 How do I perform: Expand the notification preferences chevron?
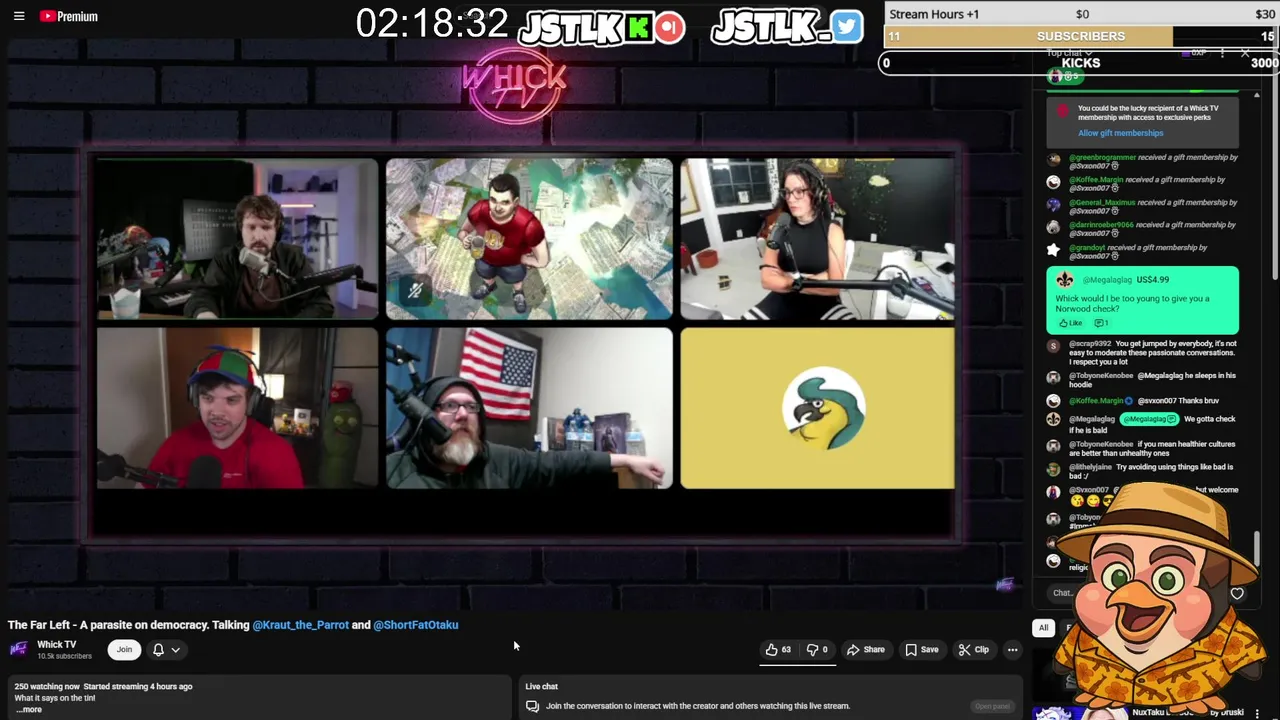tap(176, 650)
